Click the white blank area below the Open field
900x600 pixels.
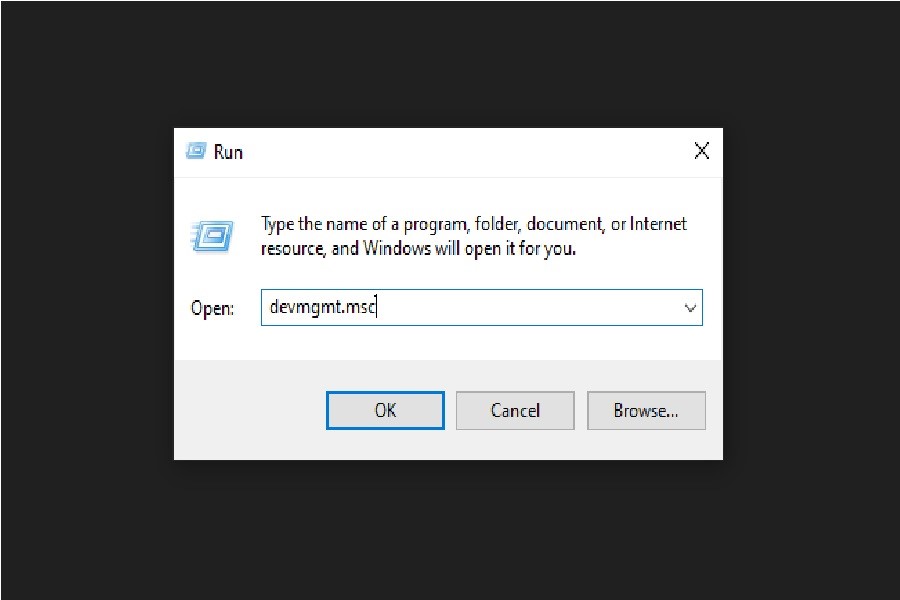pyautogui.click(x=448, y=343)
